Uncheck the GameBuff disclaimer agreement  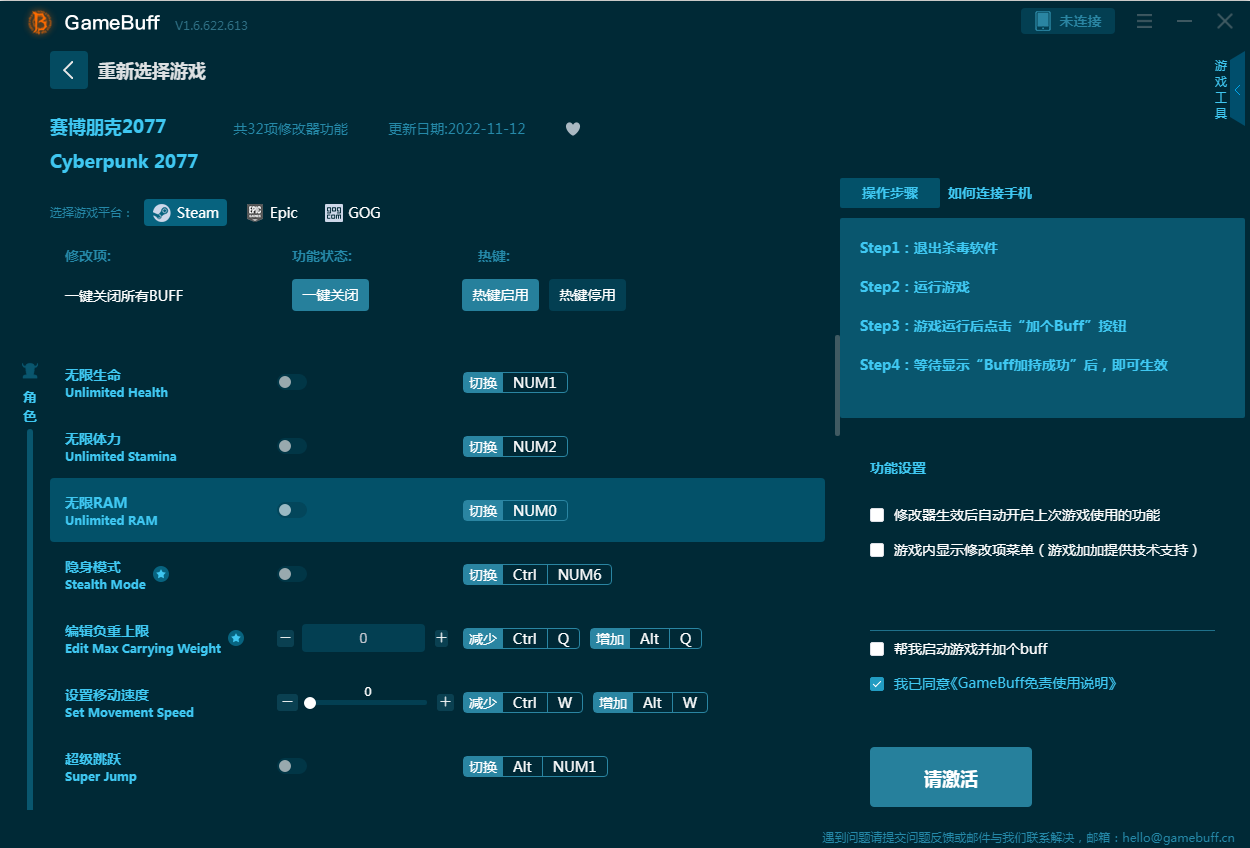[877, 684]
